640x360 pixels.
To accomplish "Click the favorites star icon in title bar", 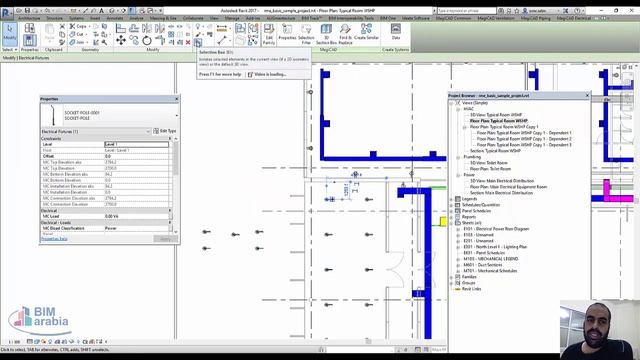I will [x=517, y=11].
